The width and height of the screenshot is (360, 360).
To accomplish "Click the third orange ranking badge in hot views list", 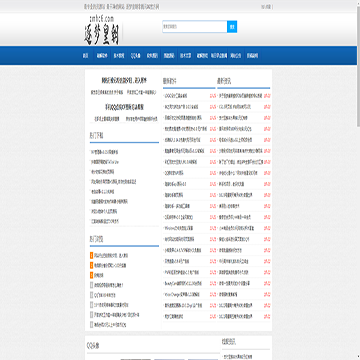I will click(x=91, y=275).
